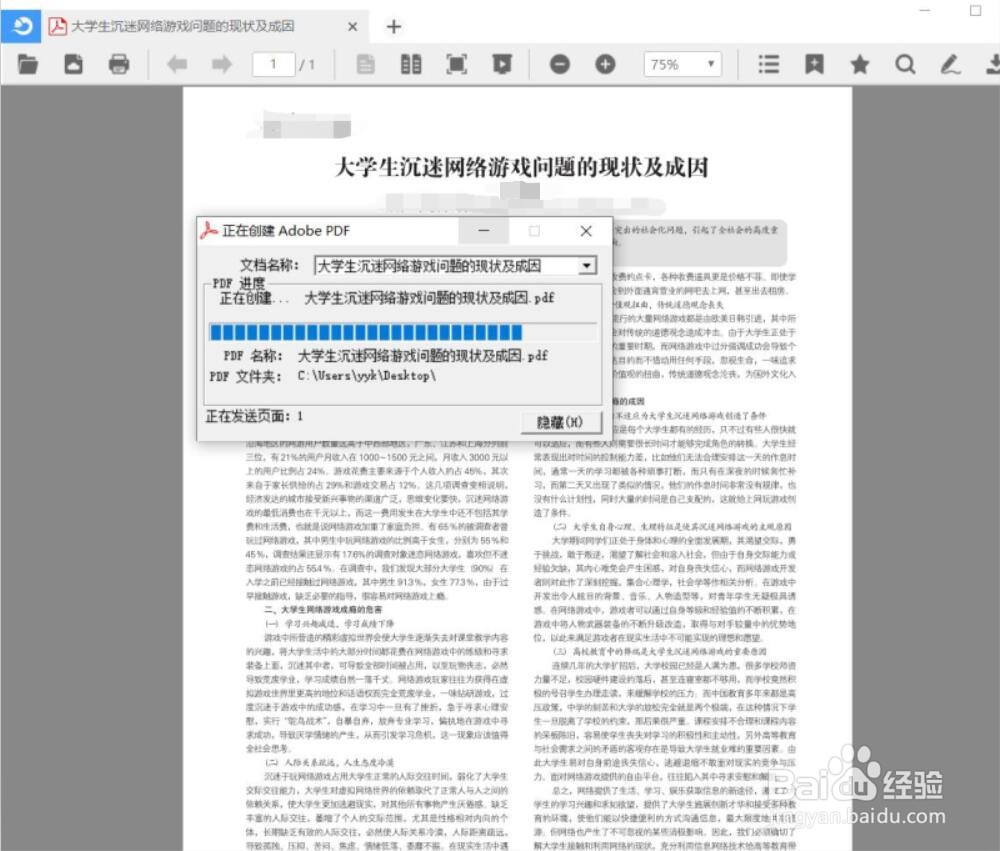Image resolution: width=1000 pixels, height=851 pixels.
Task: Minimize the main reader window
Action: pyautogui.click(x=925, y=11)
